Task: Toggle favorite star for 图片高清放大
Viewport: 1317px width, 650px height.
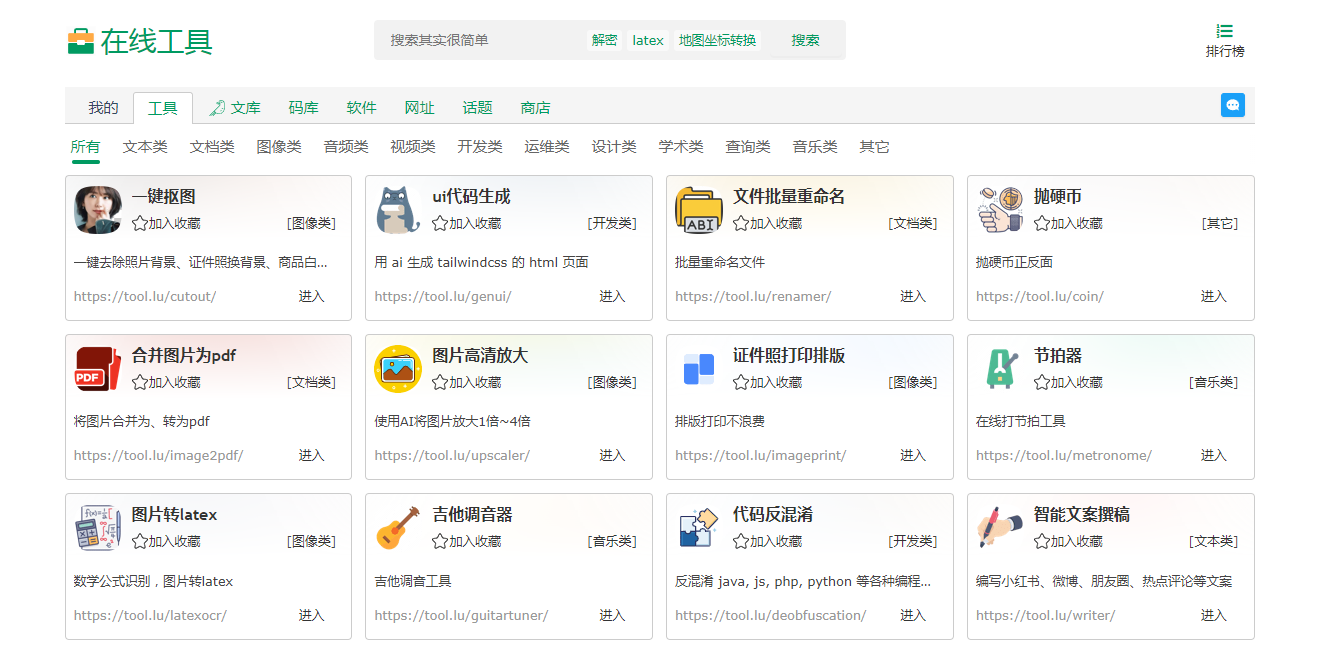Action: point(440,381)
